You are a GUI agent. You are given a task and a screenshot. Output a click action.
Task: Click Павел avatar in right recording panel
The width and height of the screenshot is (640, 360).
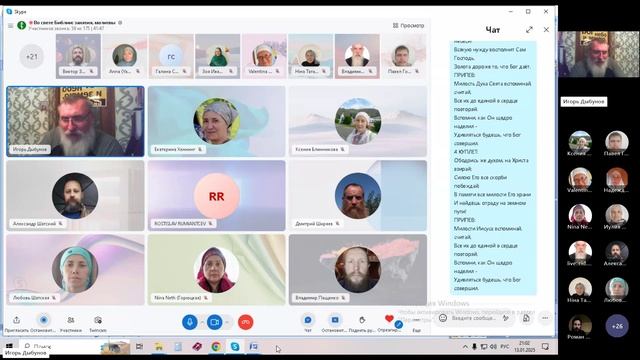pyautogui.click(x=617, y=142)
